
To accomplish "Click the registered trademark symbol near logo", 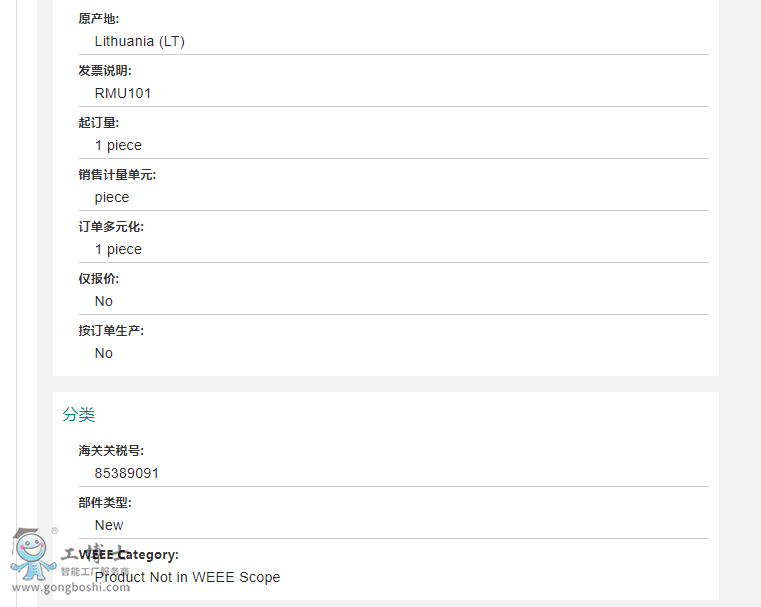I will [54, 530].
